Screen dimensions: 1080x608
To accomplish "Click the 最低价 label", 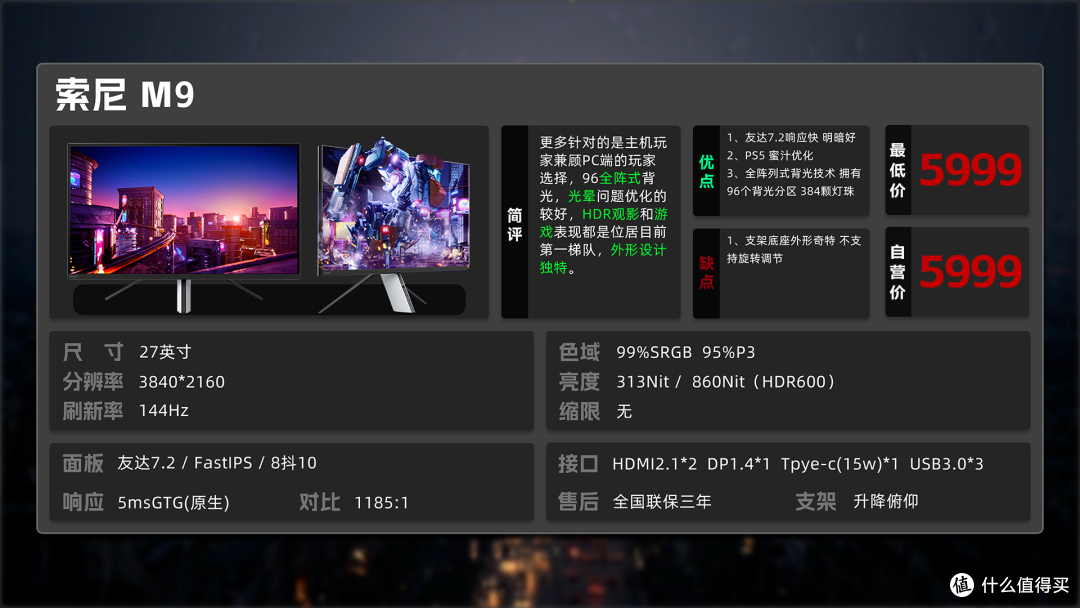I will (897, 170).
